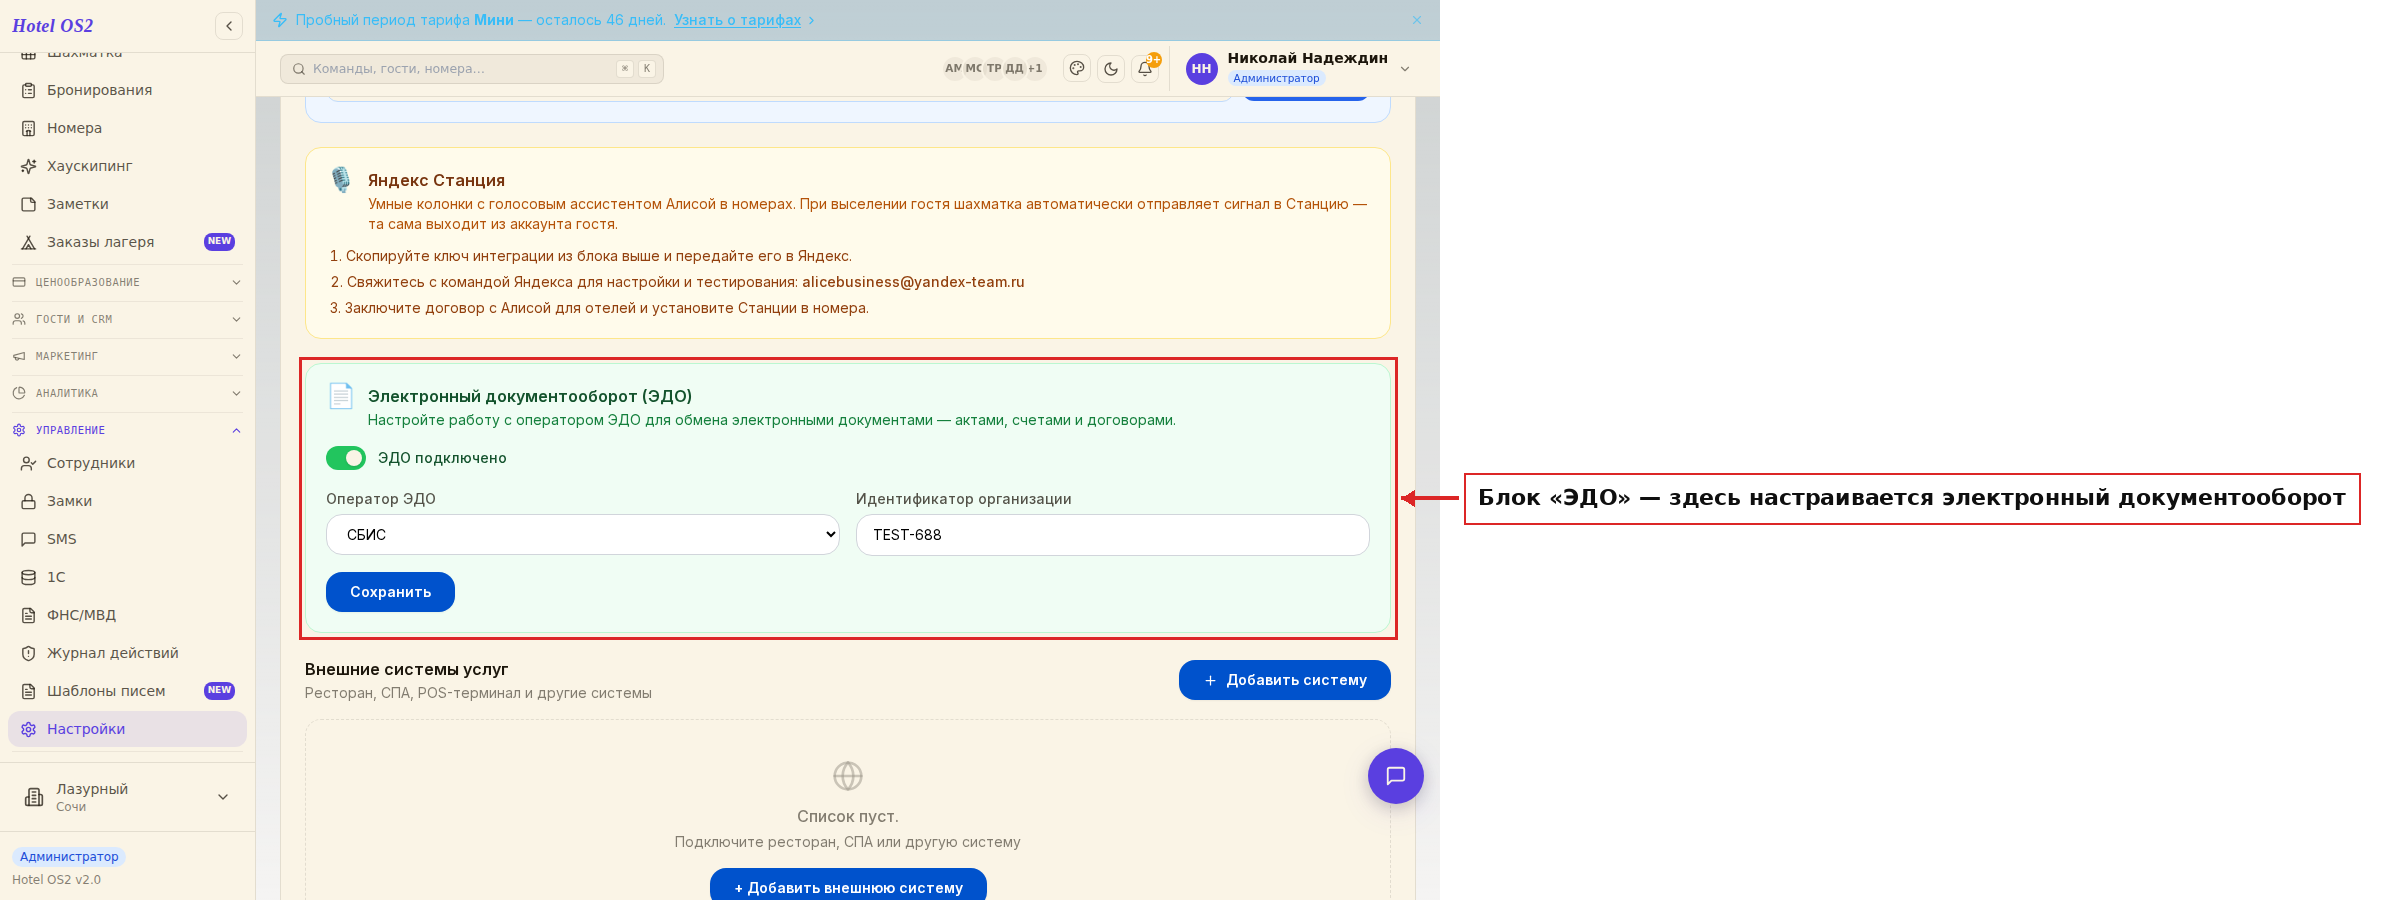The width and height of the screenshot is (2384, 900).
Task: Select Настройки in the sidebar
Action: 127,729
